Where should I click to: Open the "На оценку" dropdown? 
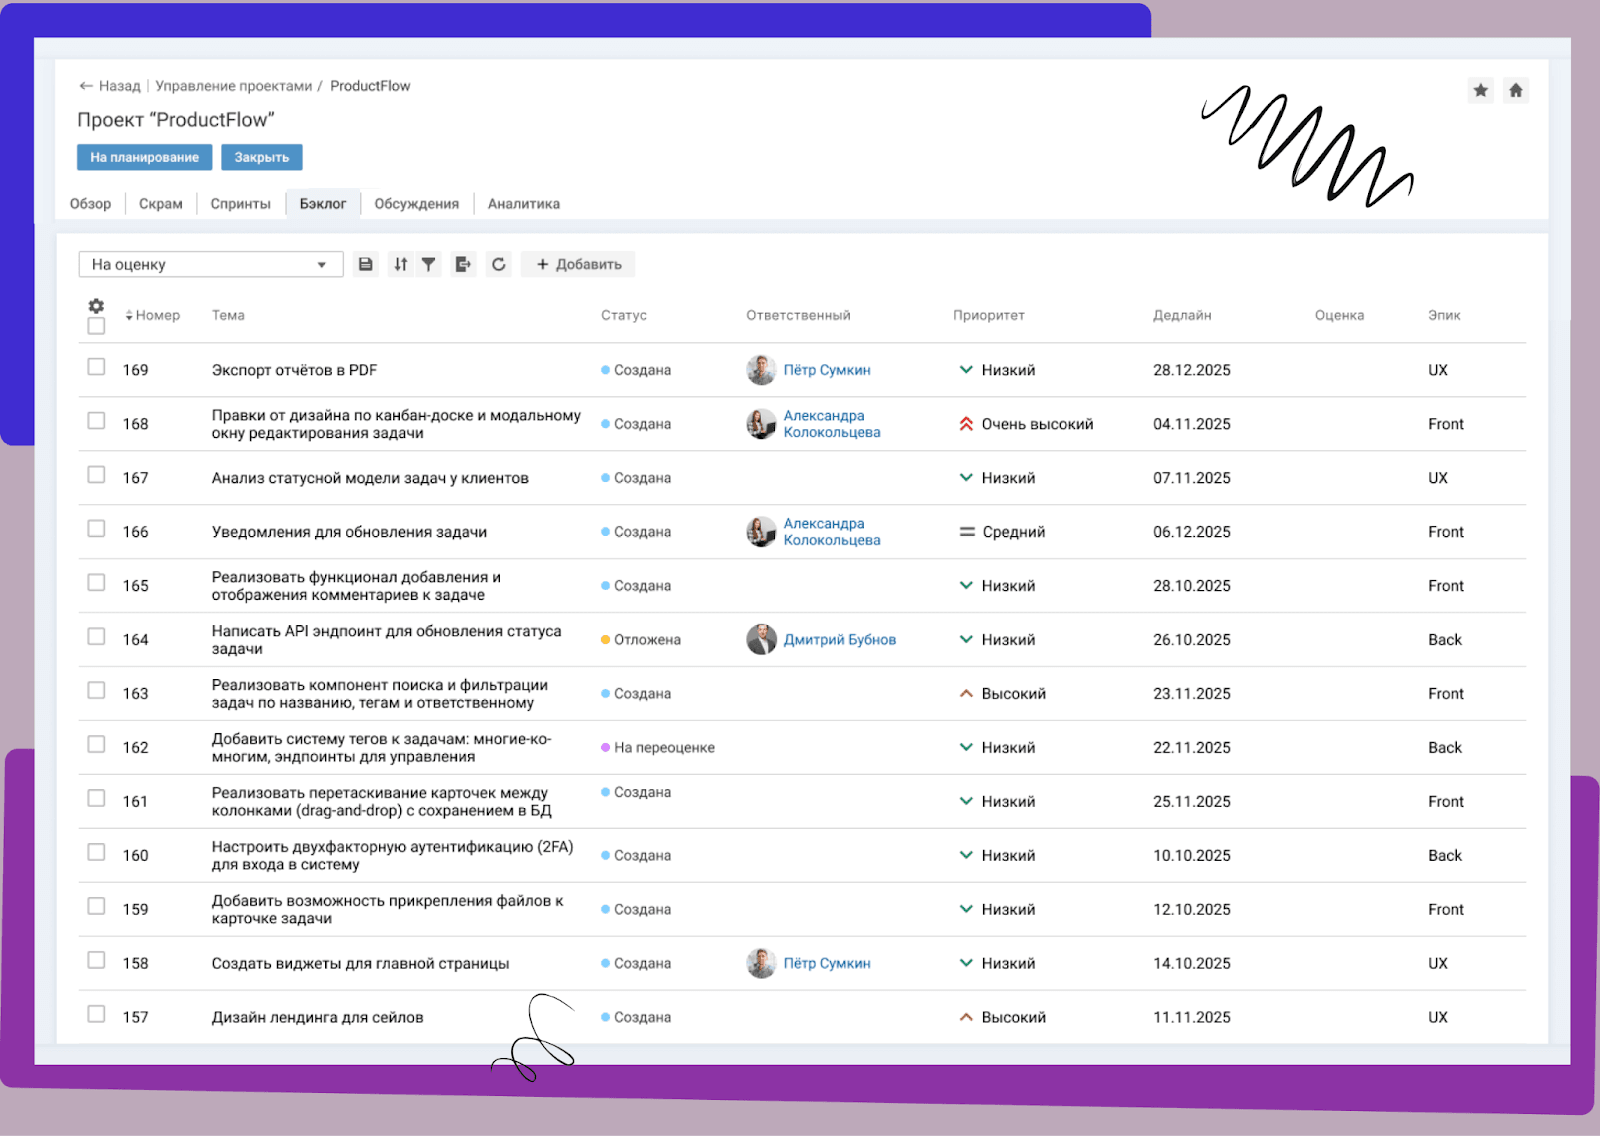click(210, 264)
